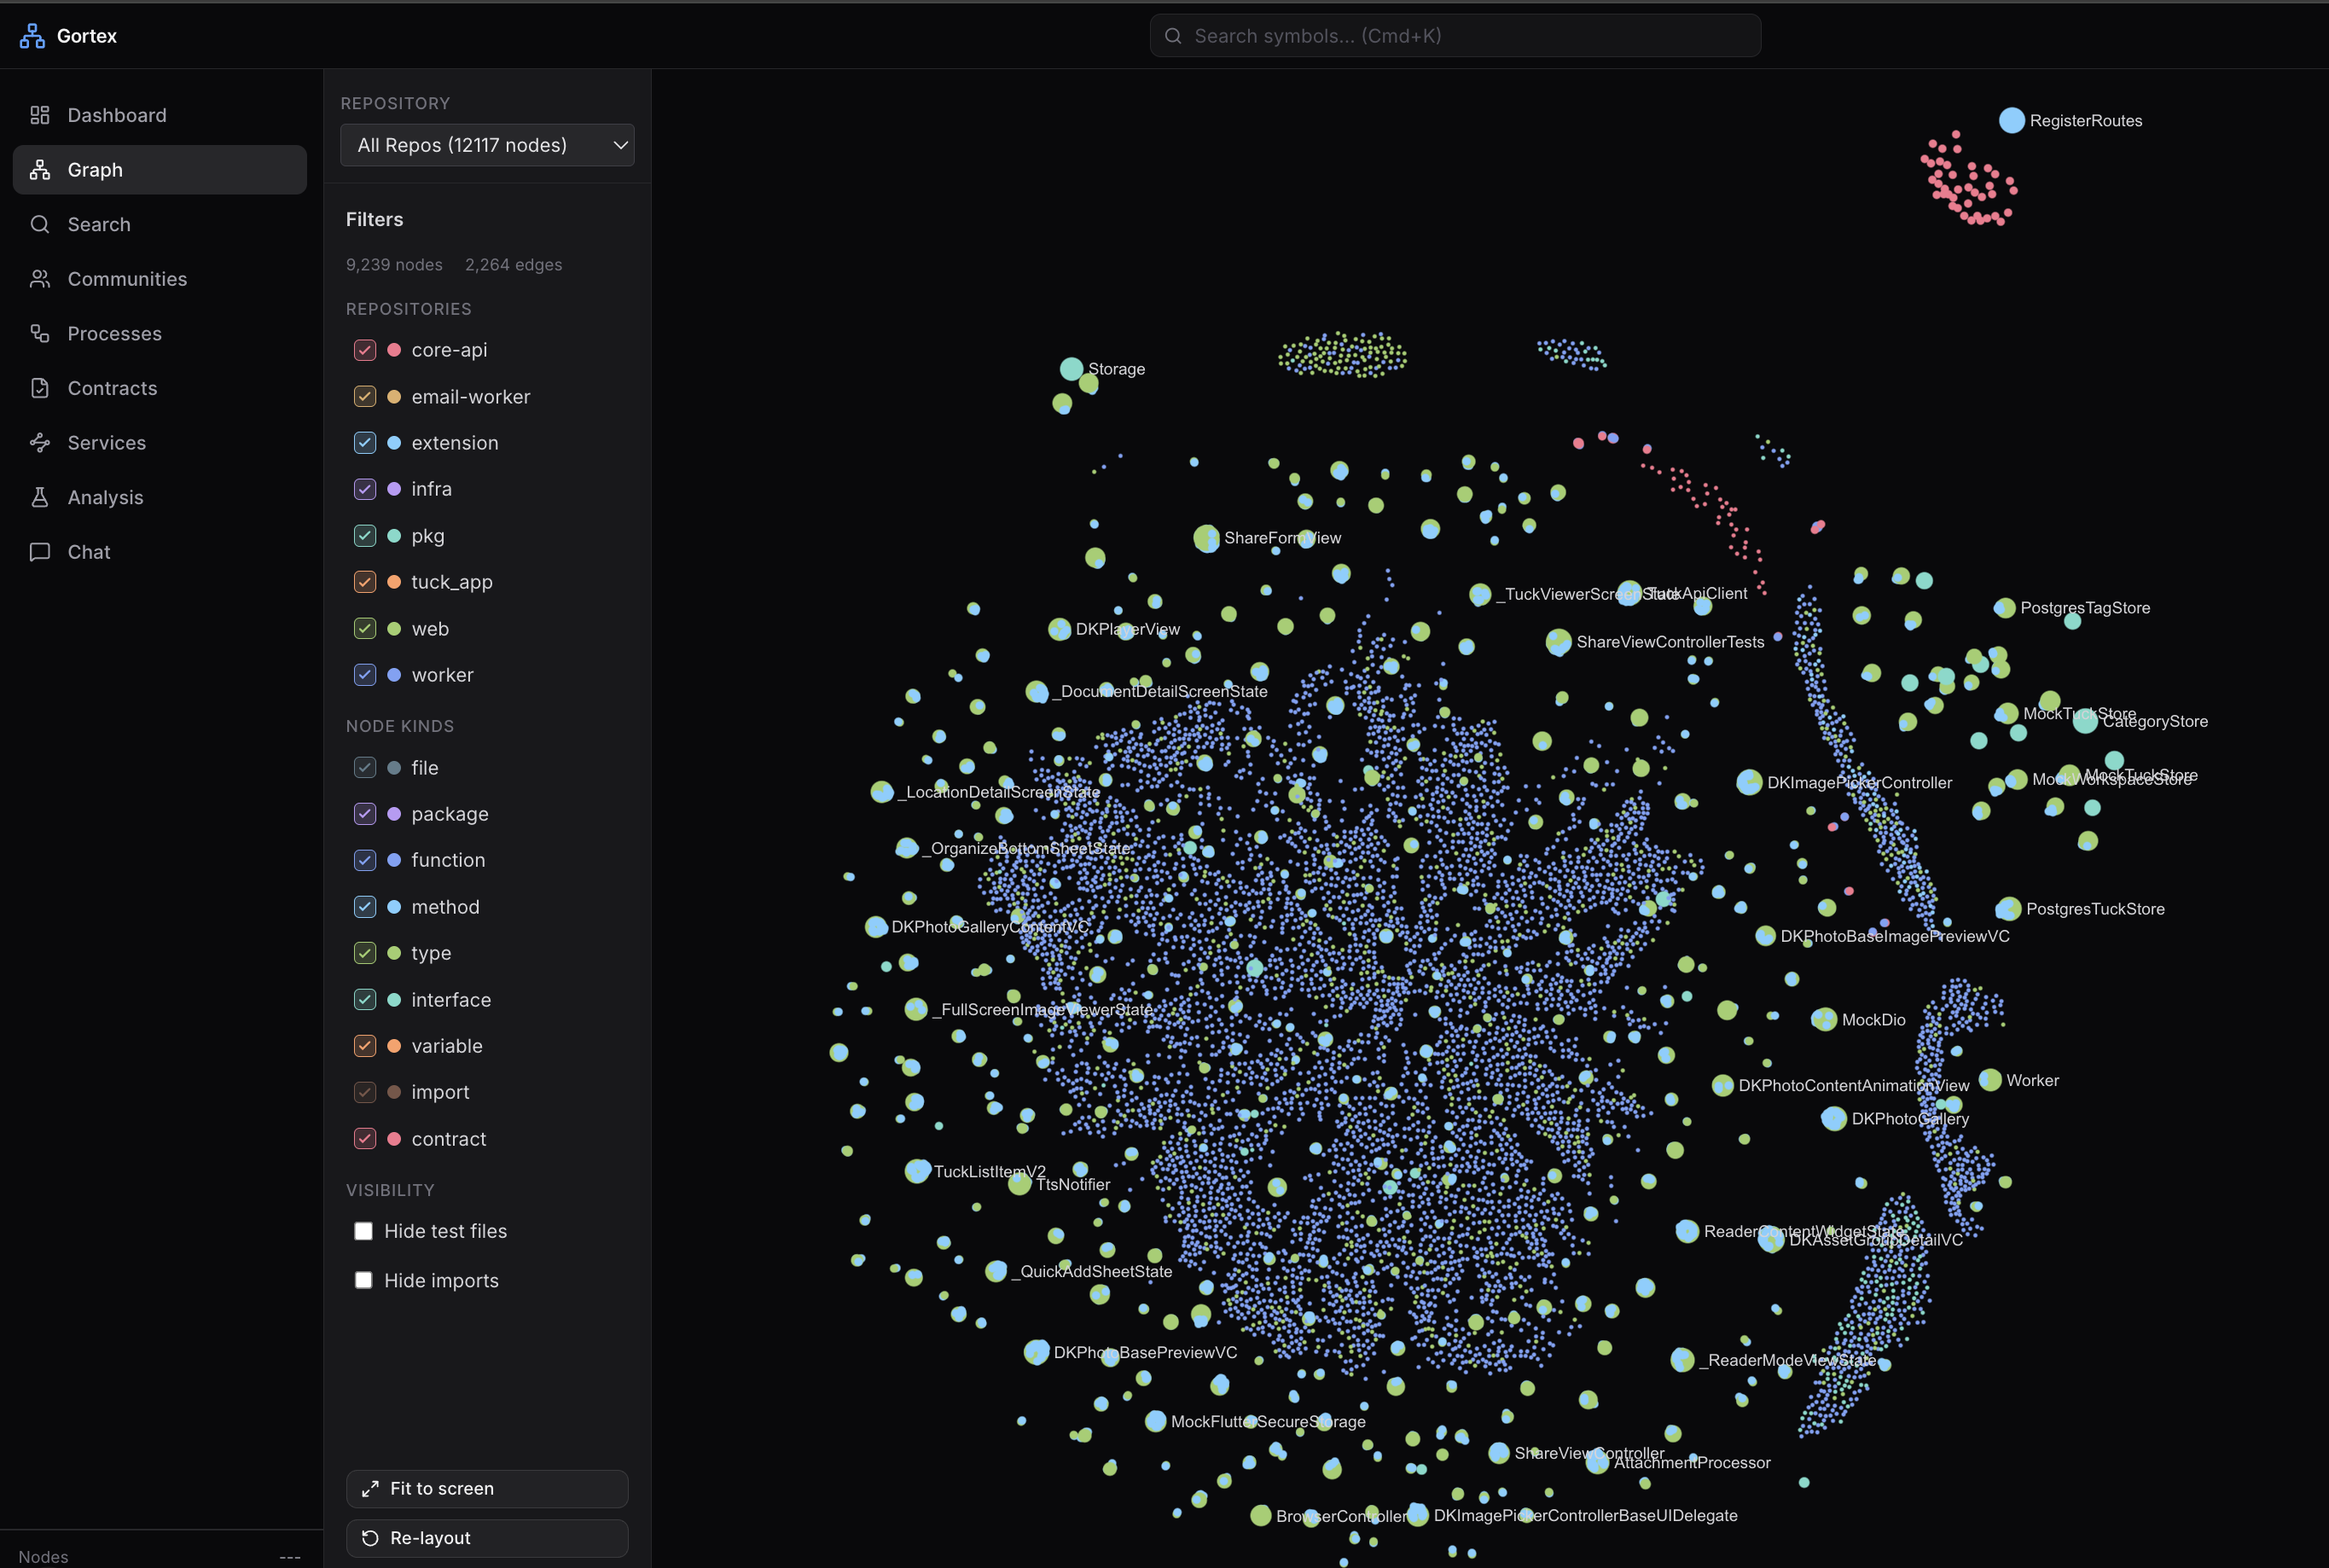Click the Gortex logo icon

[x=31, y=35]
